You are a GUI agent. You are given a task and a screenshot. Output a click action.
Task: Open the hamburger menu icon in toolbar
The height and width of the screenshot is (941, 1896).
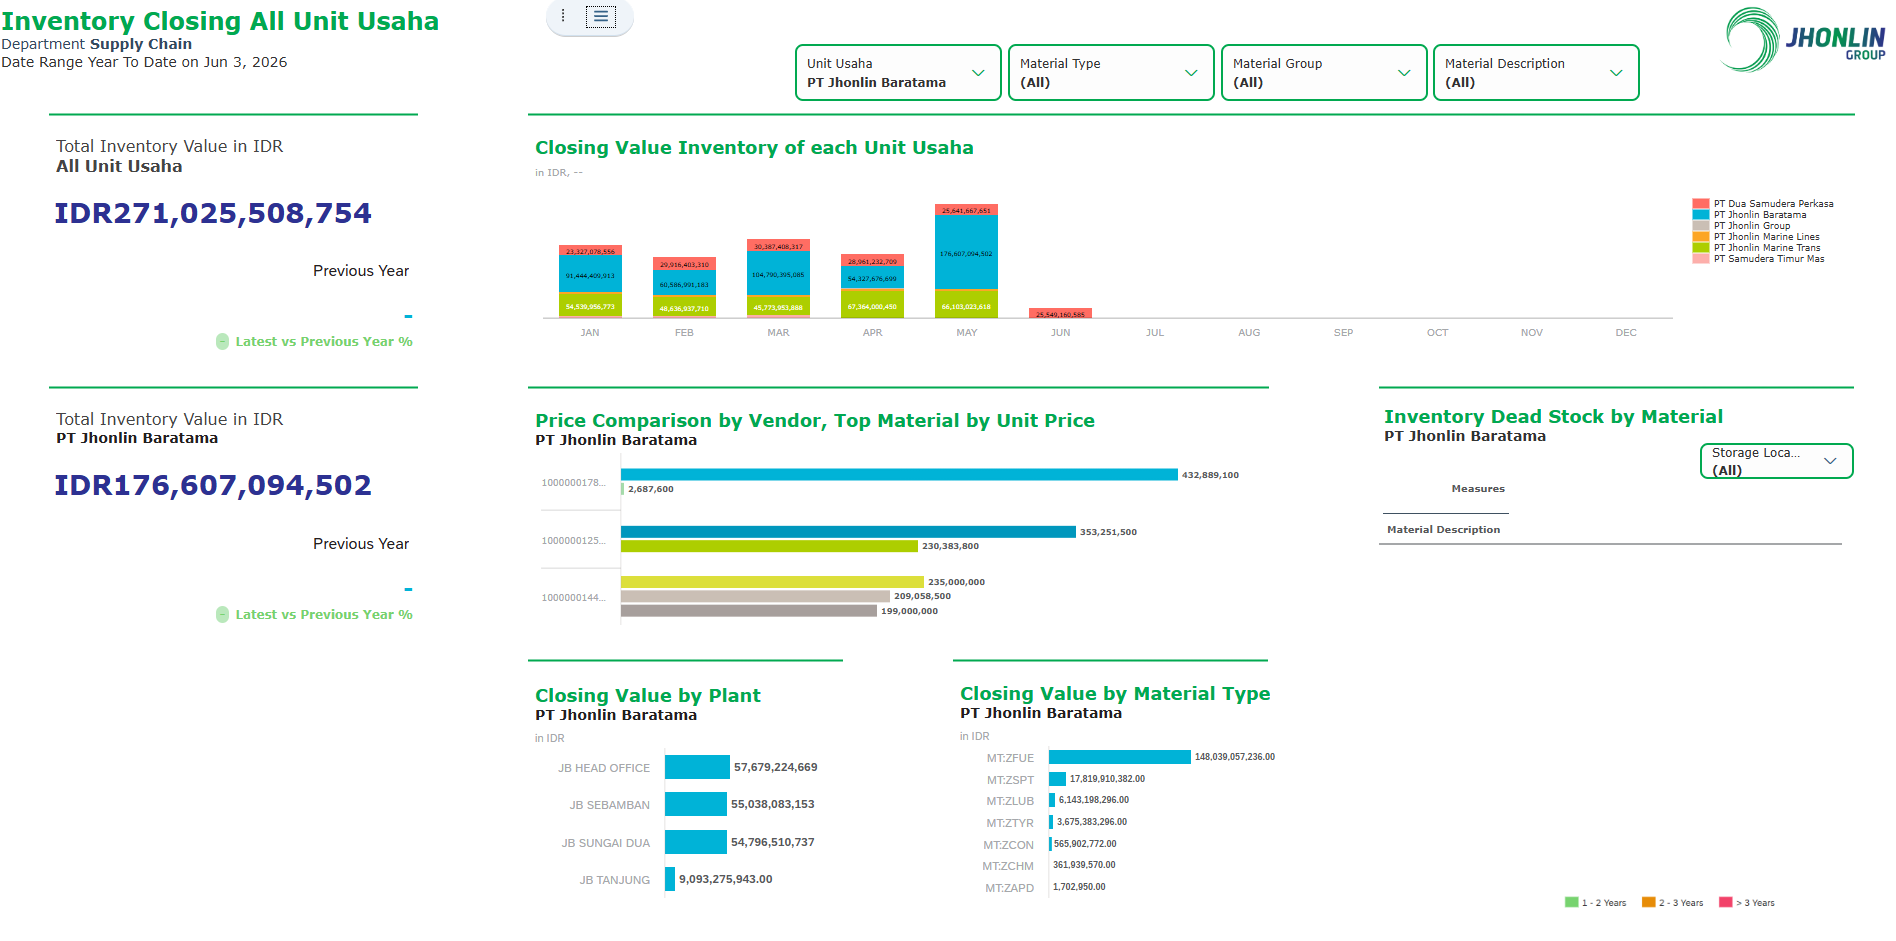tap(600, 16)
